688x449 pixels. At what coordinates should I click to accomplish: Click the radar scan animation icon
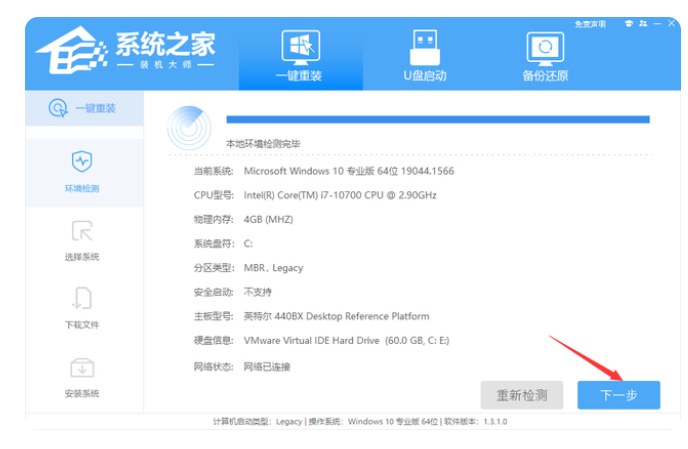pos(189,128)
